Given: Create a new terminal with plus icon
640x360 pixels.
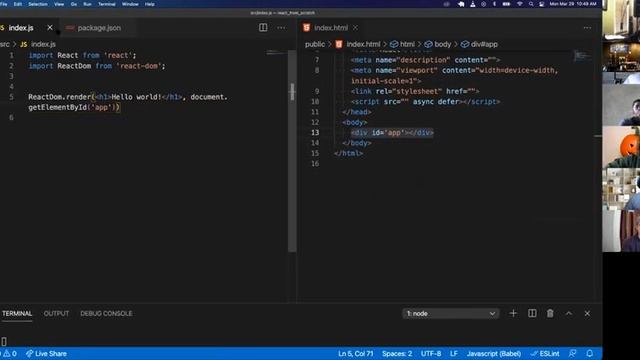Looking at the screenshot, I should tap(513, 313).
